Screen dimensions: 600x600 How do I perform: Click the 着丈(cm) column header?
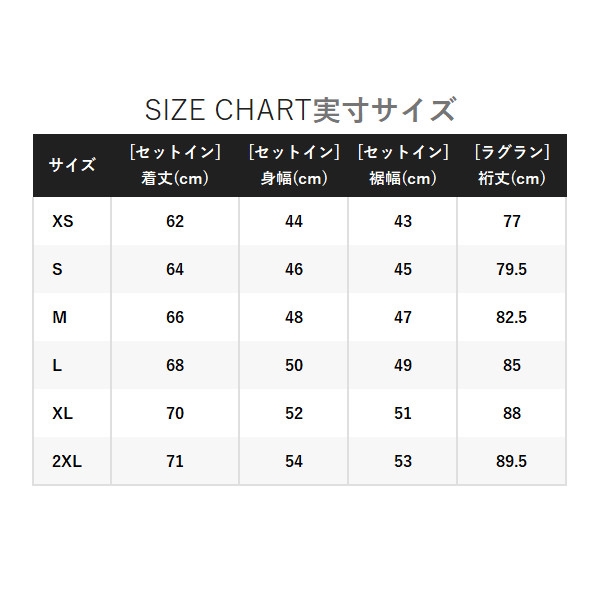point(175,165)
